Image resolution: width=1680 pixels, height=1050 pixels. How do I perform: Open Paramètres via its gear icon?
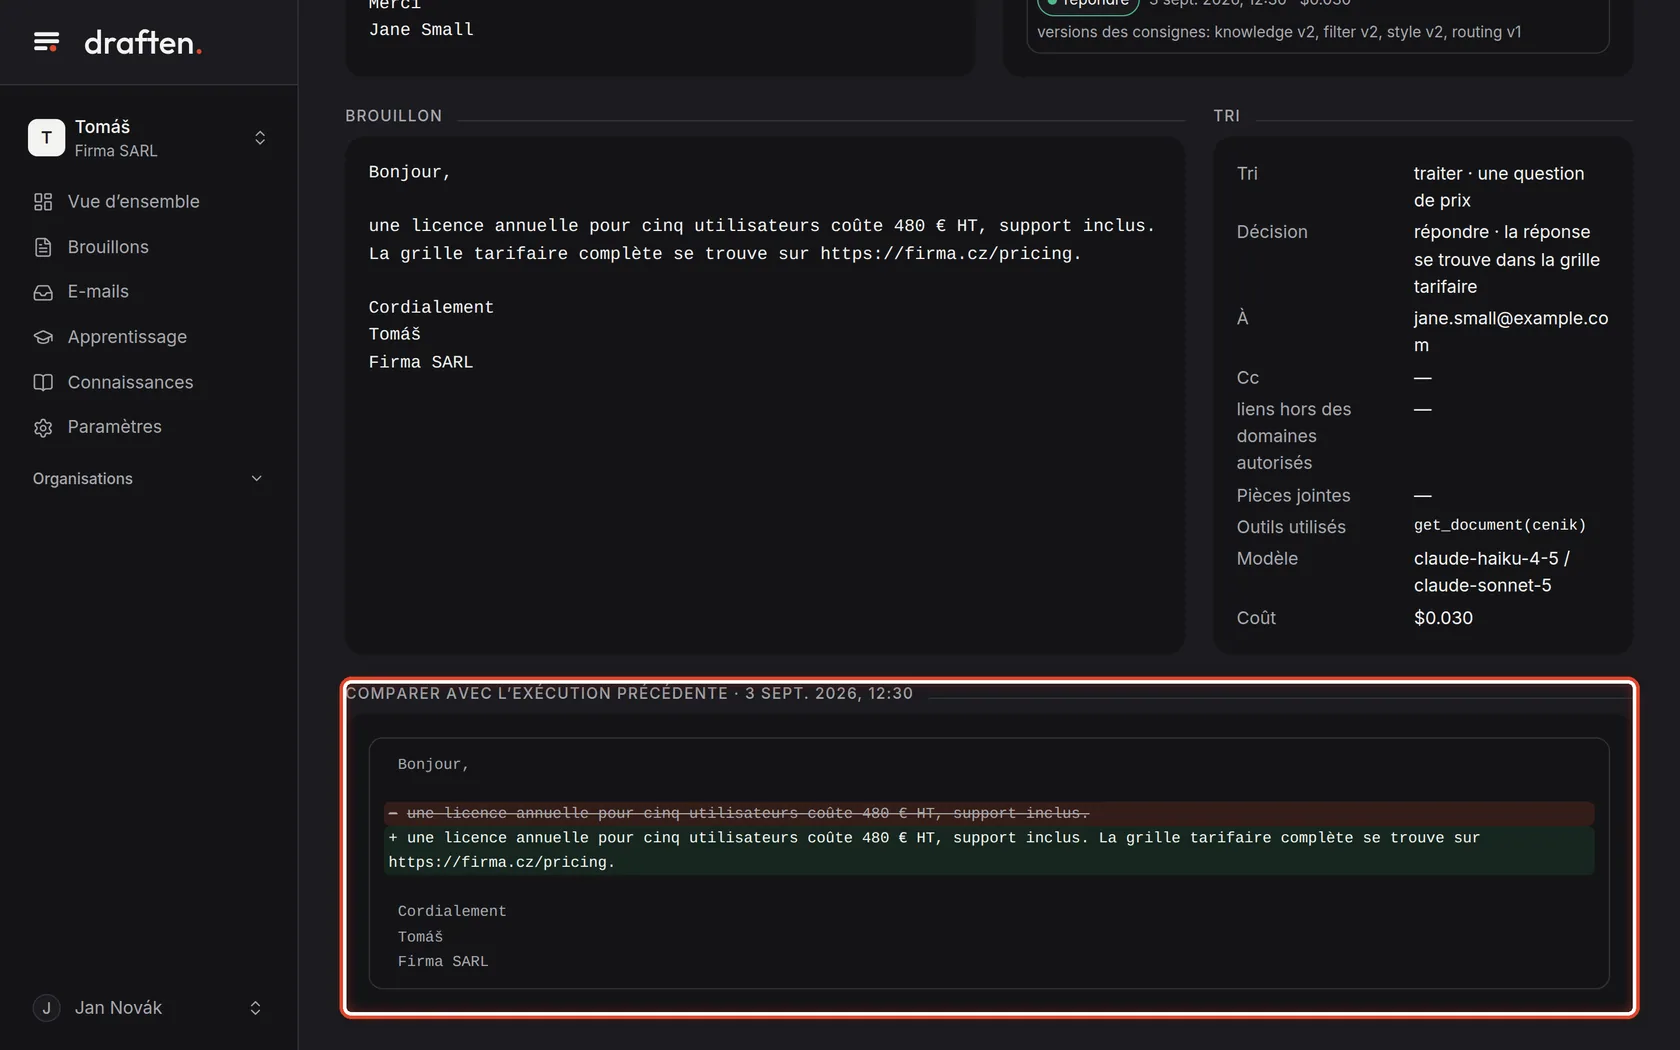click(x=43, y=427)
